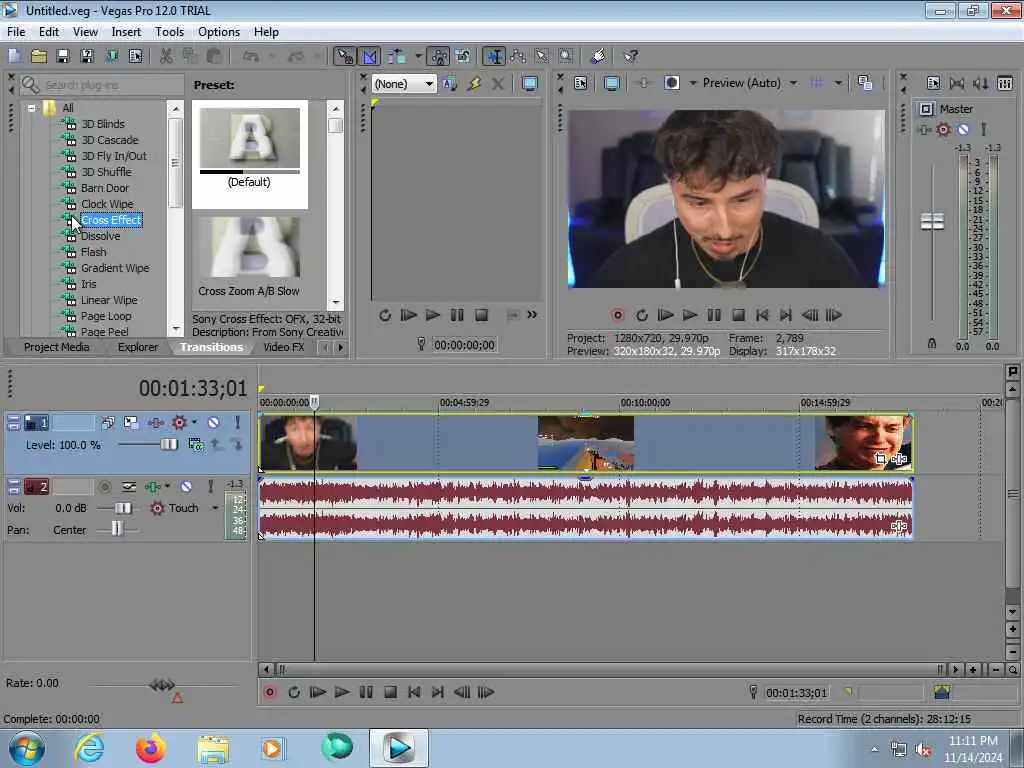The image size is (1024, 768).
Task: Click the Cut scissors icon
Action: click(167, 56)
